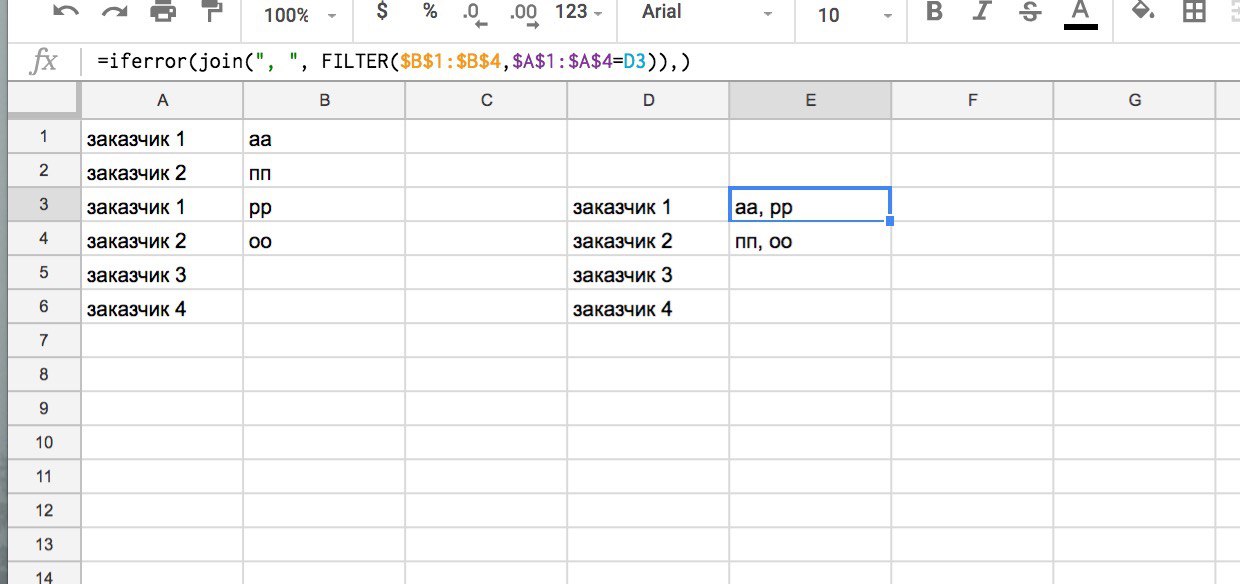Click cell A6 'заказчик 4'

pyautogui.click(x=162, y=309)
